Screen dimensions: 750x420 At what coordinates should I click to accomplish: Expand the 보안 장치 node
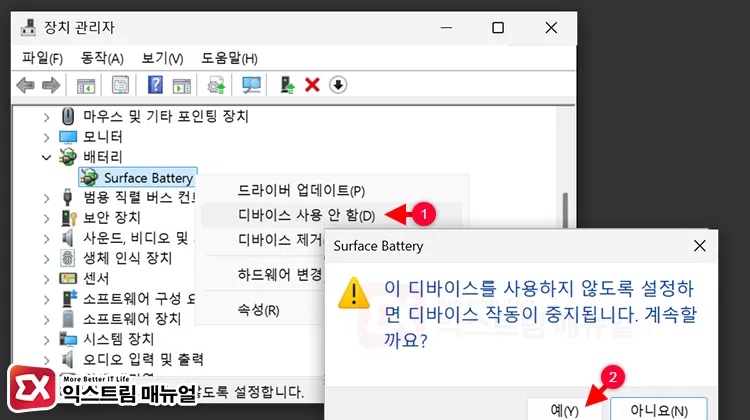(x=46, y=219)
